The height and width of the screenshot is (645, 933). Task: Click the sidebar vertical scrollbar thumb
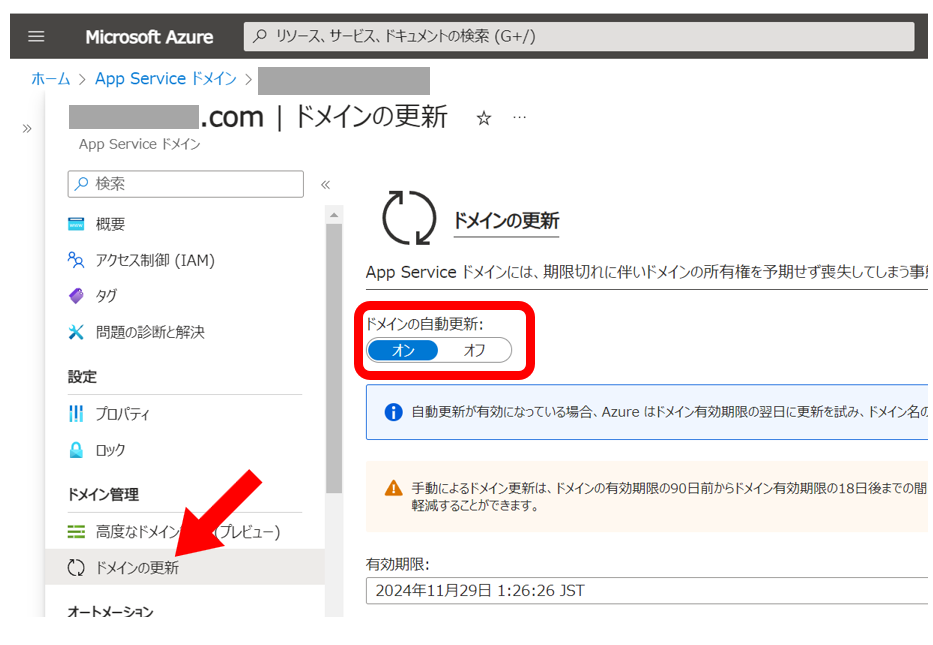pyautogui.click(x=334, y=358)
